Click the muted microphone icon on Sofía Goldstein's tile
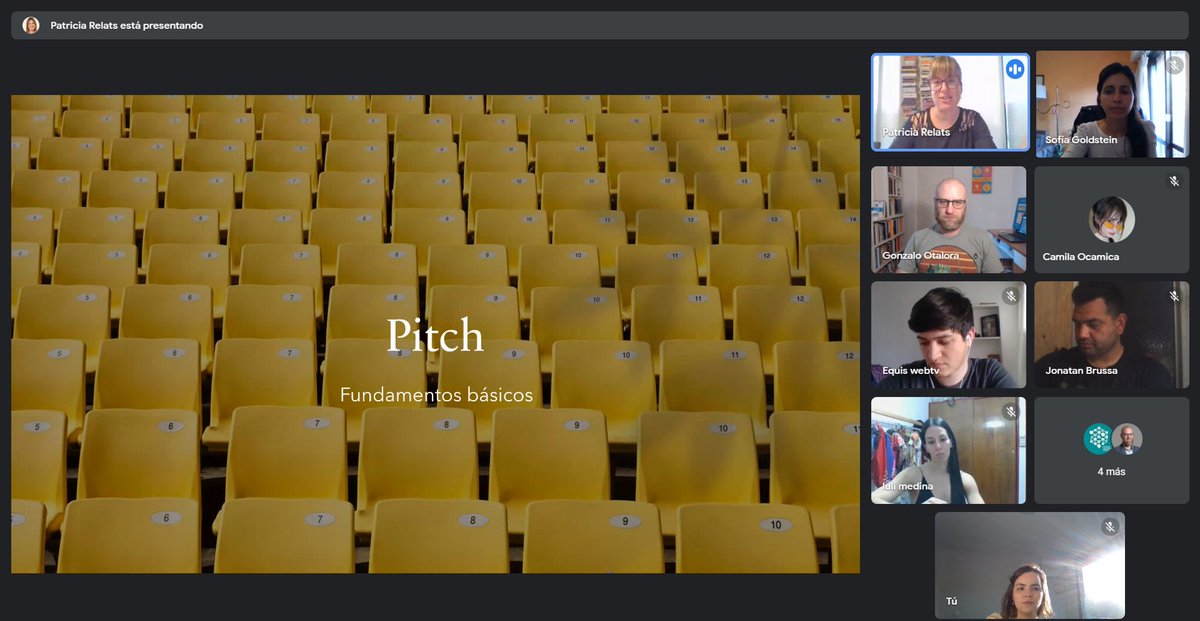Viewport: 1200px width, 621px height. tap(1173, 65)
